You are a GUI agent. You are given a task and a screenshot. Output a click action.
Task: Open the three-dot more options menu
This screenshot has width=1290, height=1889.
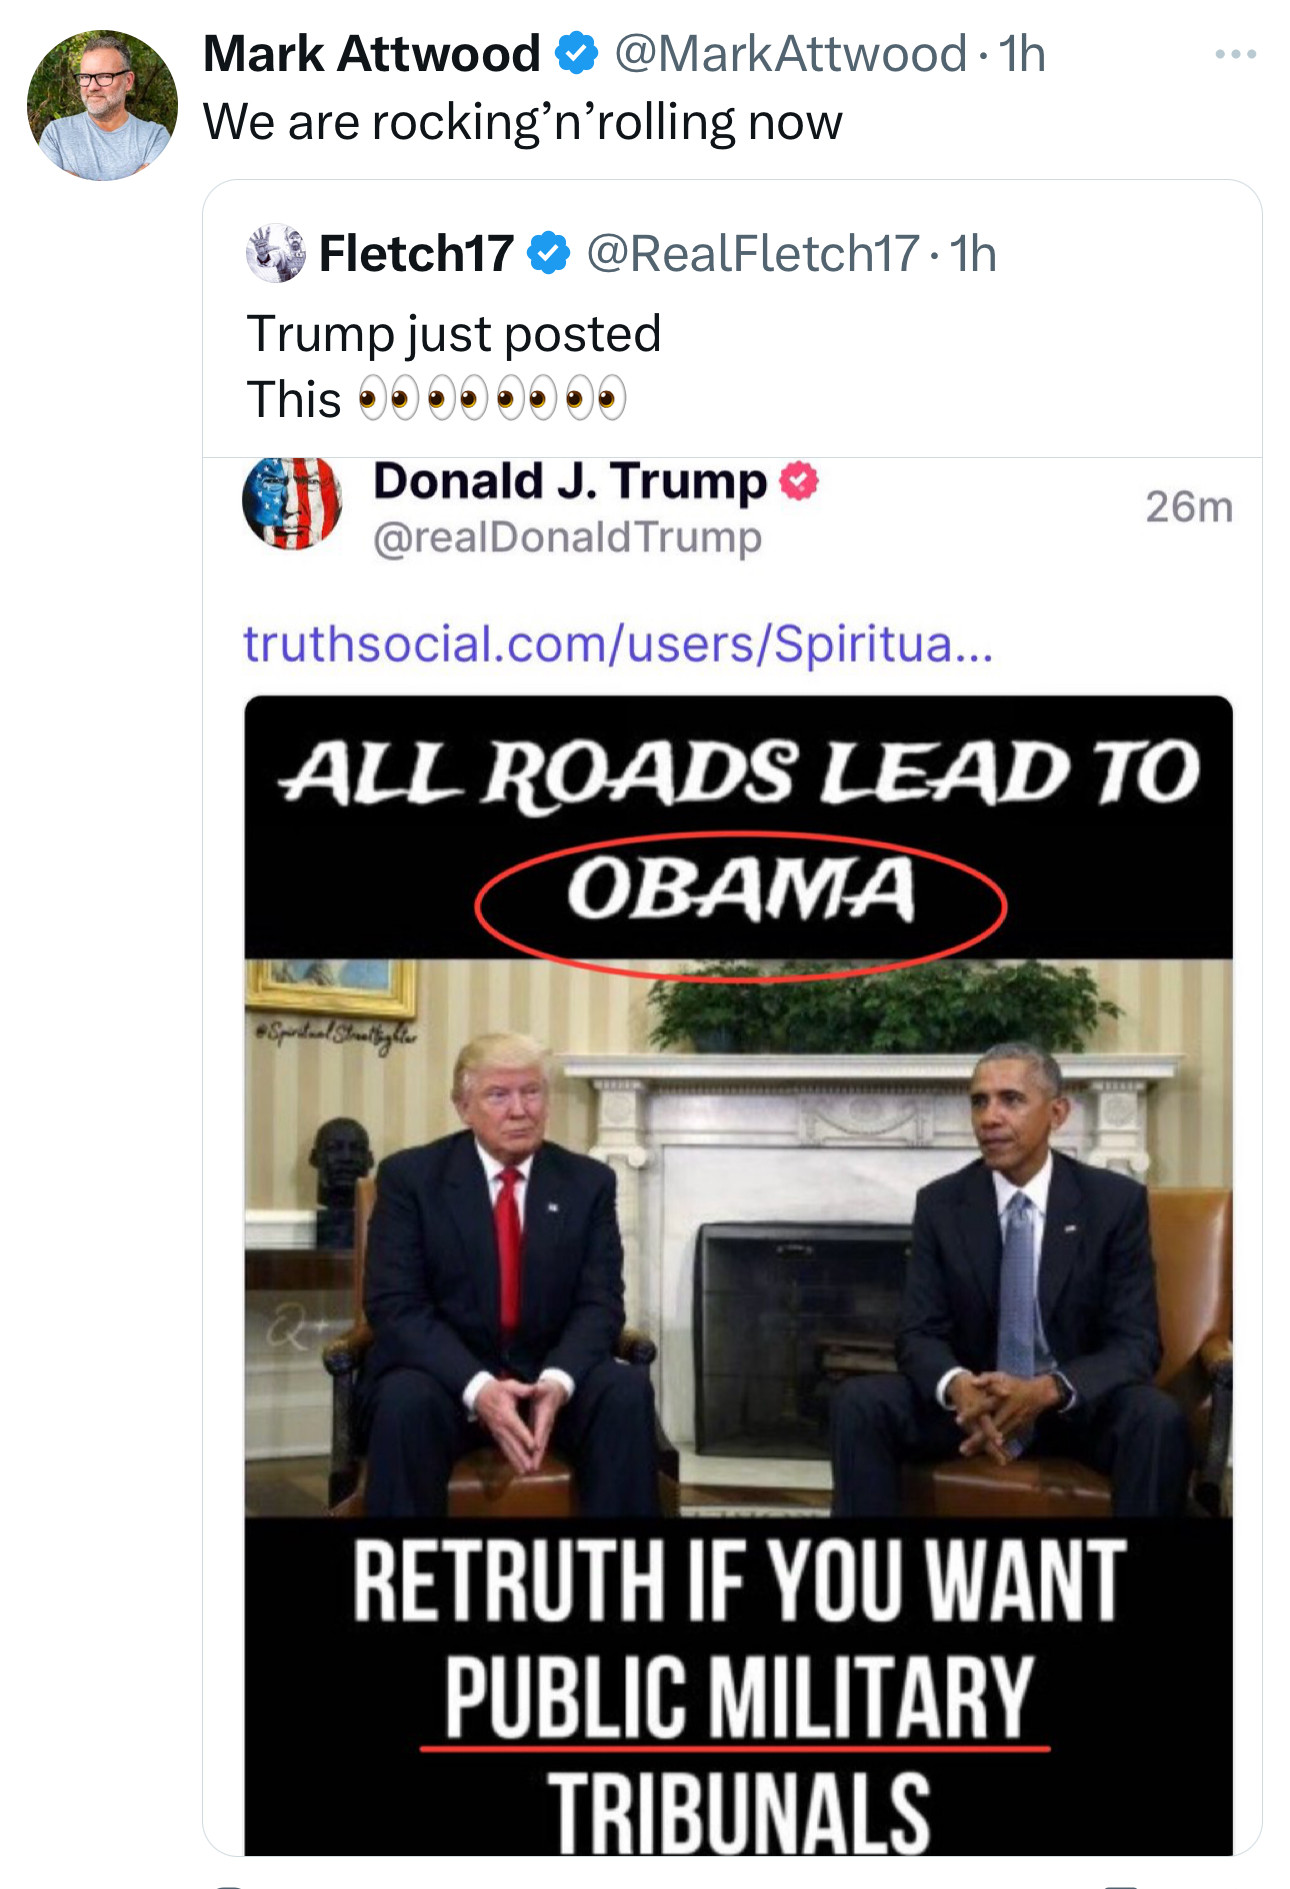[1235, 55]
